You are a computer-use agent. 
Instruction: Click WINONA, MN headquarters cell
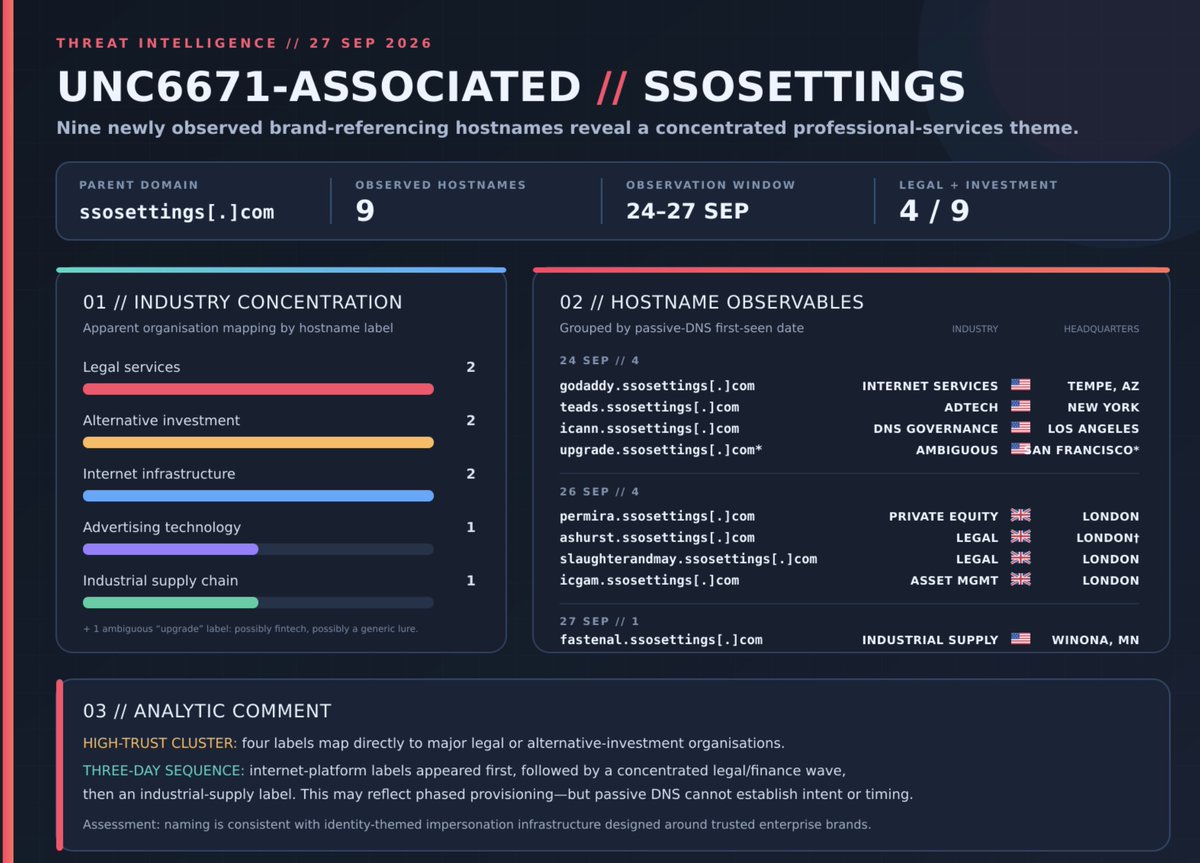(x=1095, y=639)
